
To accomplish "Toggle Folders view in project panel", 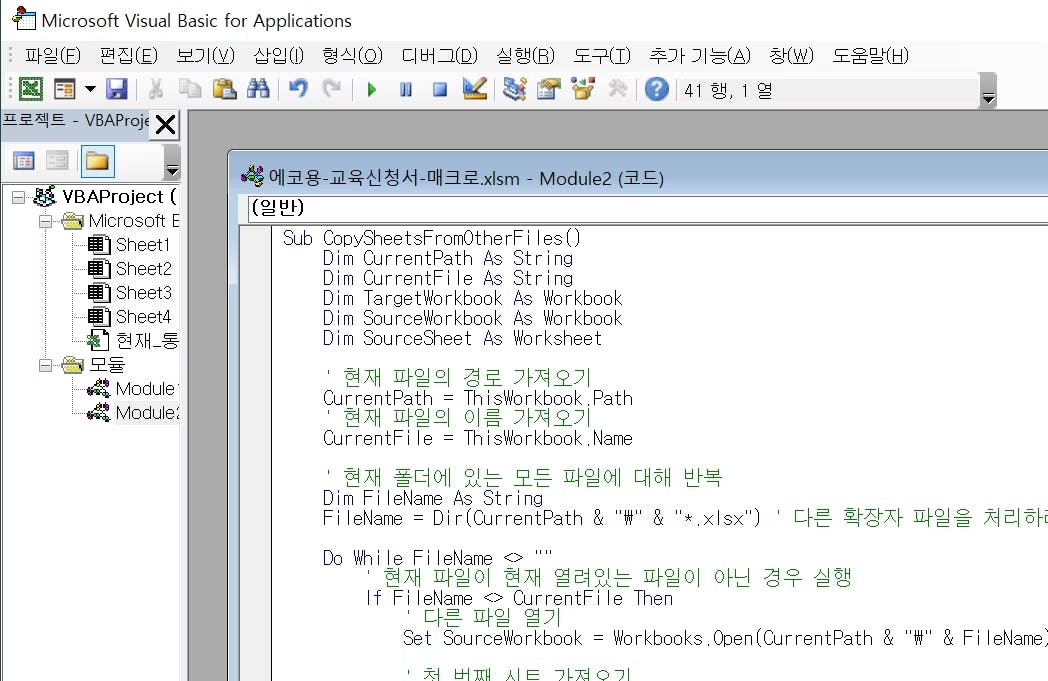I will [x=97, y=161].
